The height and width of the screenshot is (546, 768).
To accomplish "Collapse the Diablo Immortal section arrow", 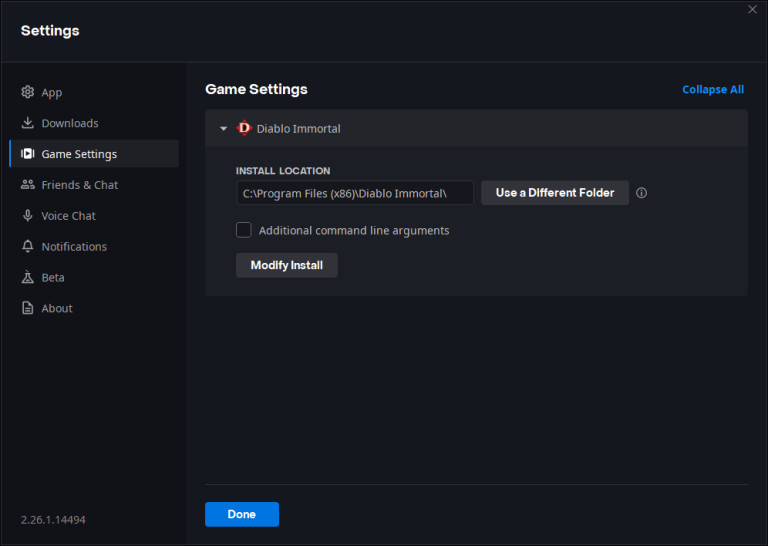I will tap(224, 129).
